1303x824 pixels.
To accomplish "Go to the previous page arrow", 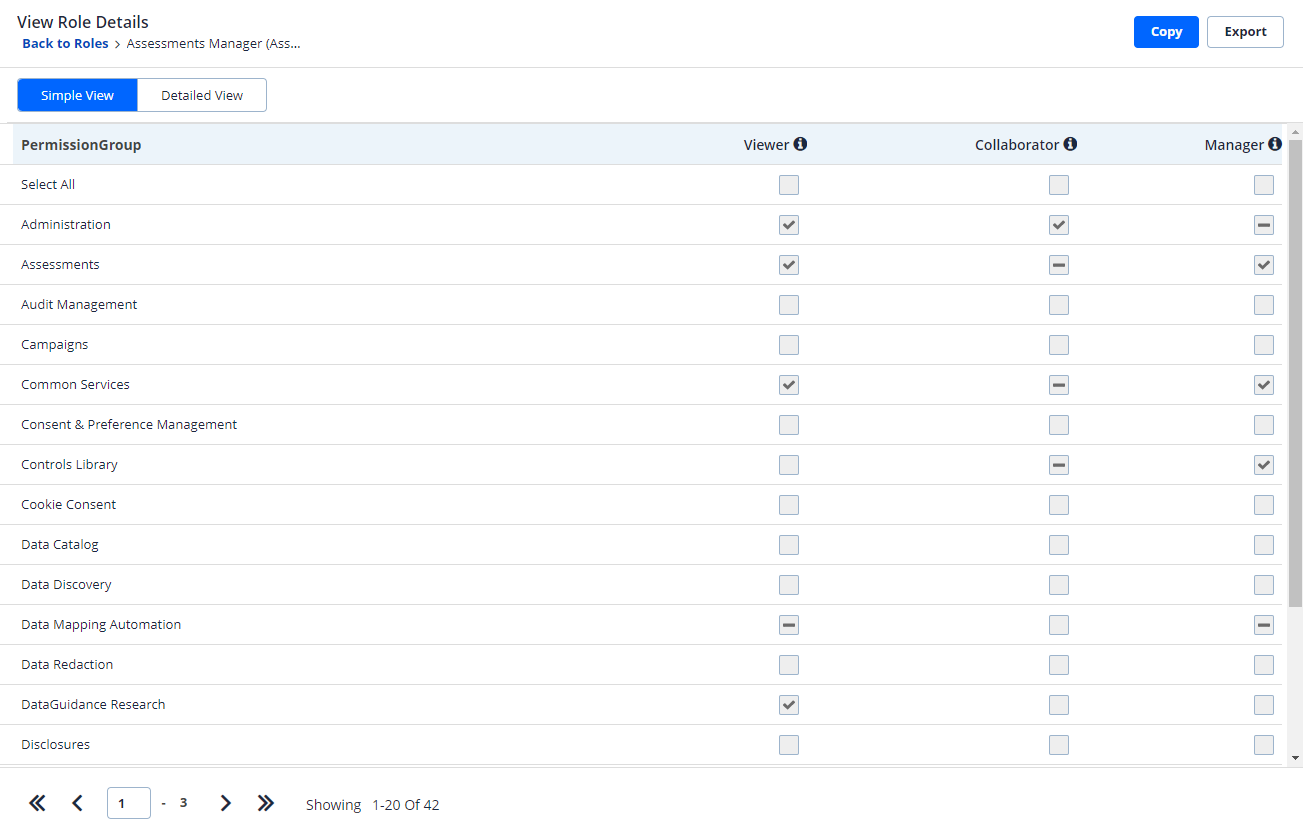I will coord(77,803).
